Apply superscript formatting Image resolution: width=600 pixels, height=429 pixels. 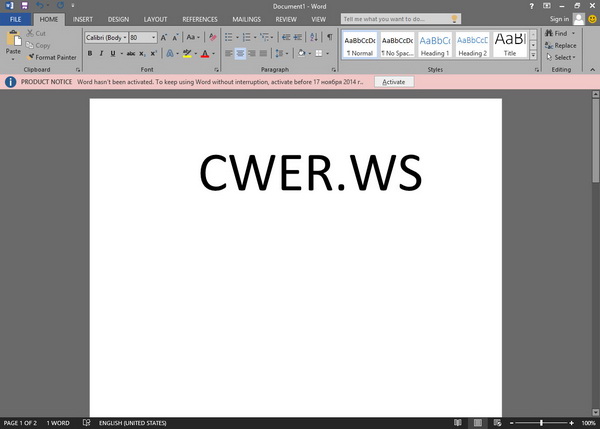point(153,54)
